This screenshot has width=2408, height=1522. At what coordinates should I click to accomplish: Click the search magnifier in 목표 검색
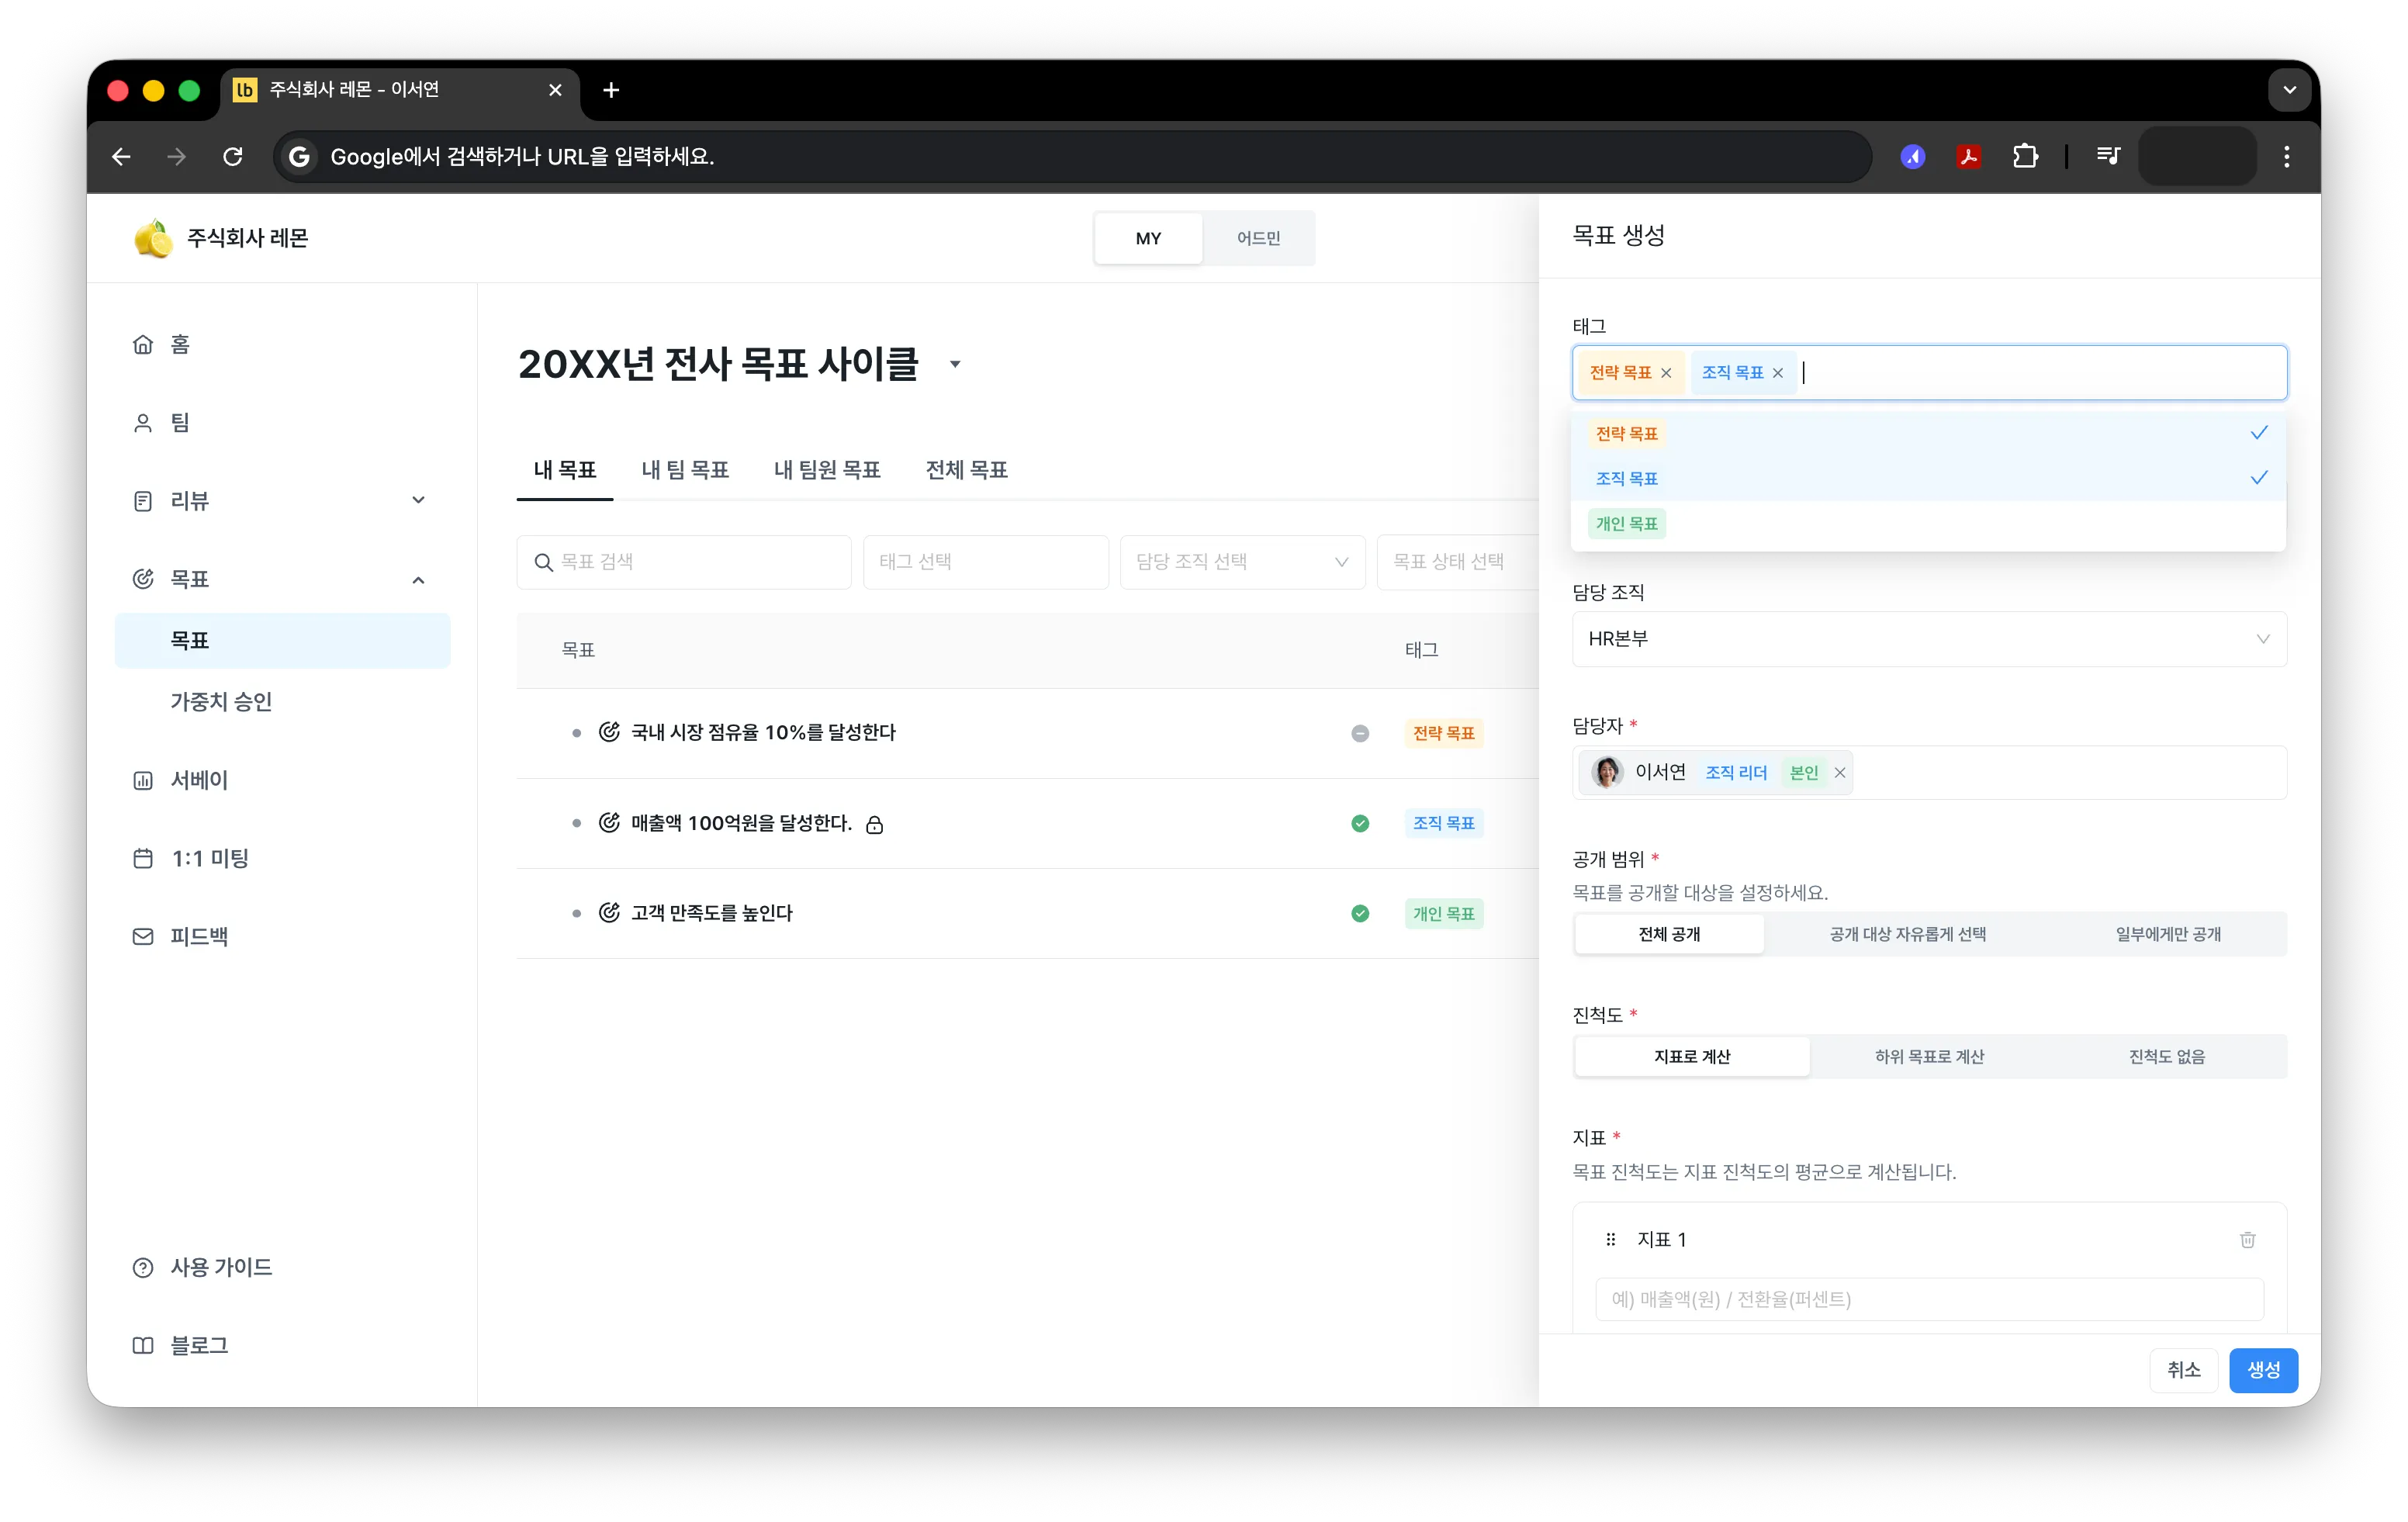click(543, 562)
